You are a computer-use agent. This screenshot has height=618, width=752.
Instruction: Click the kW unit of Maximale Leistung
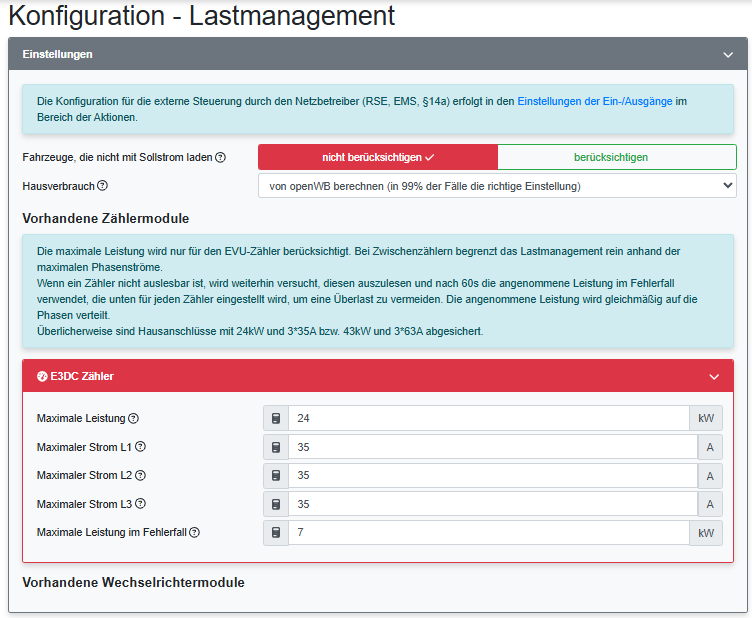pyautogui.click(x=706, y=418)
